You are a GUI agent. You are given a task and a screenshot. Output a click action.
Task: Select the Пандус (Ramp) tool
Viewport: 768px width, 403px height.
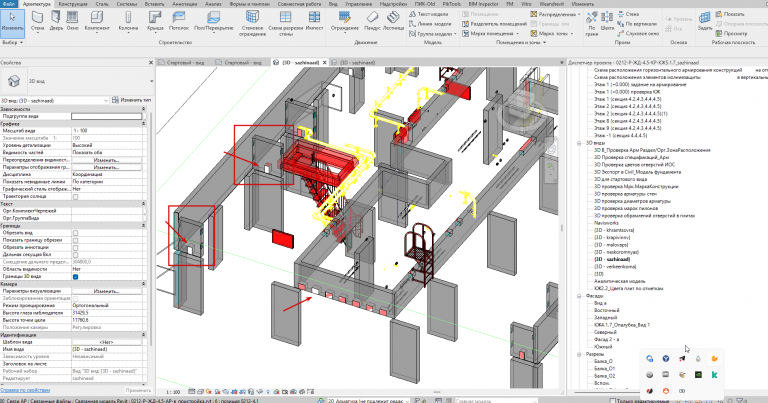372,21
